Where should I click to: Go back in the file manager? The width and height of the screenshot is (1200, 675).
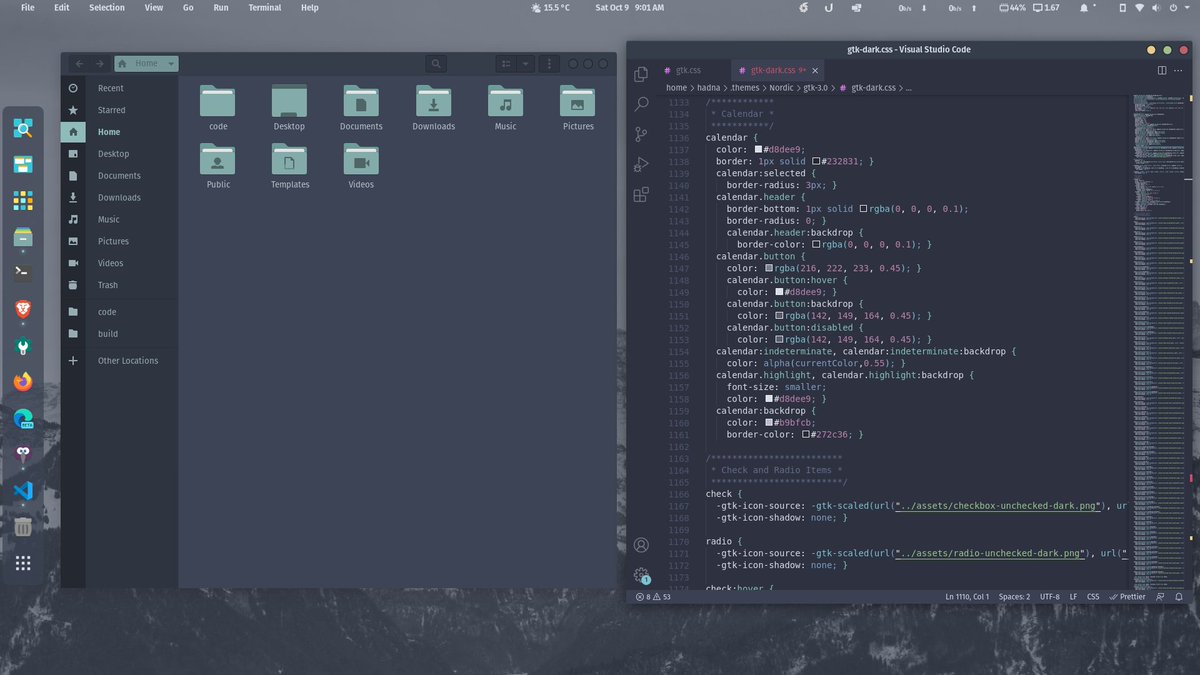[79, 64]
